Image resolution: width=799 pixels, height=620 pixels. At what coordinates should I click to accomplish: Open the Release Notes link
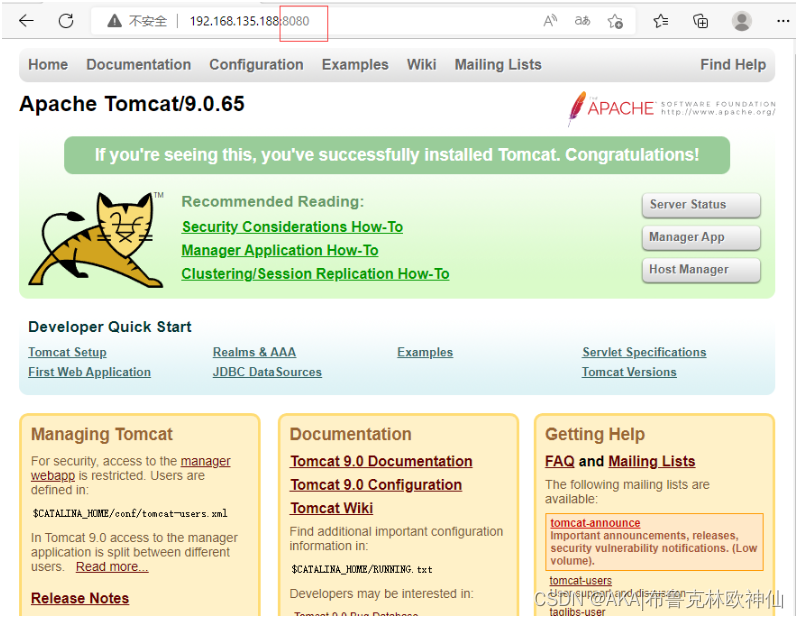pos(80,599)
